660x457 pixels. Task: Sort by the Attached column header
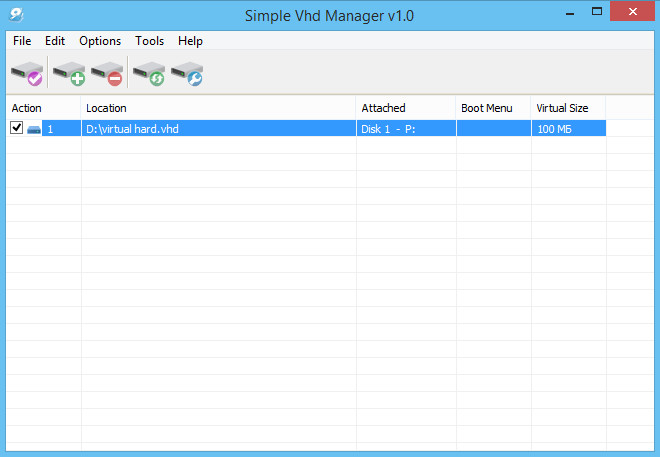[406, 108]
